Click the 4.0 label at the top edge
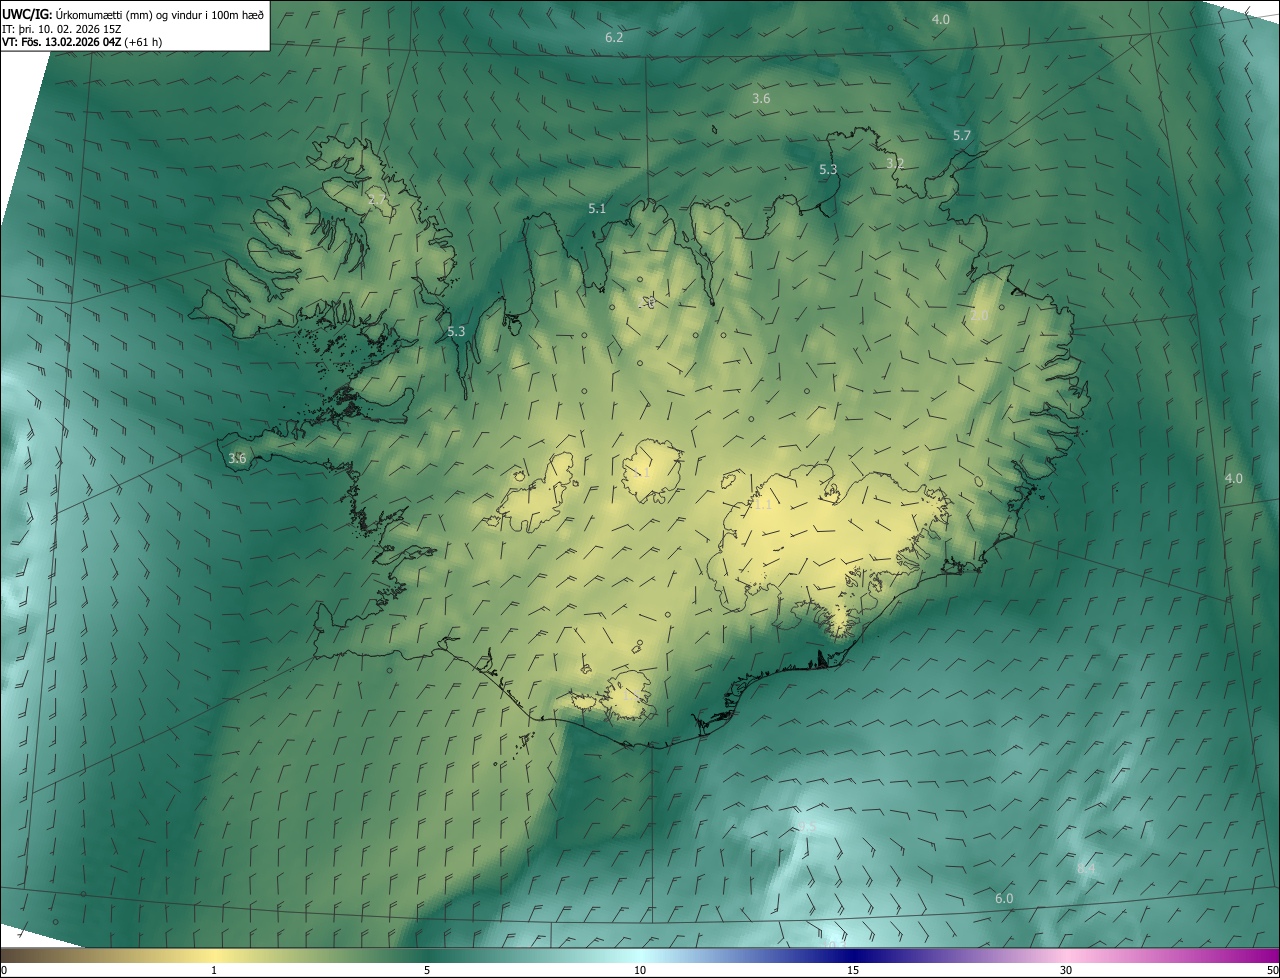The height and width of the screenshot is (978, 1280). pyautogui.click(x=941, y=19)
